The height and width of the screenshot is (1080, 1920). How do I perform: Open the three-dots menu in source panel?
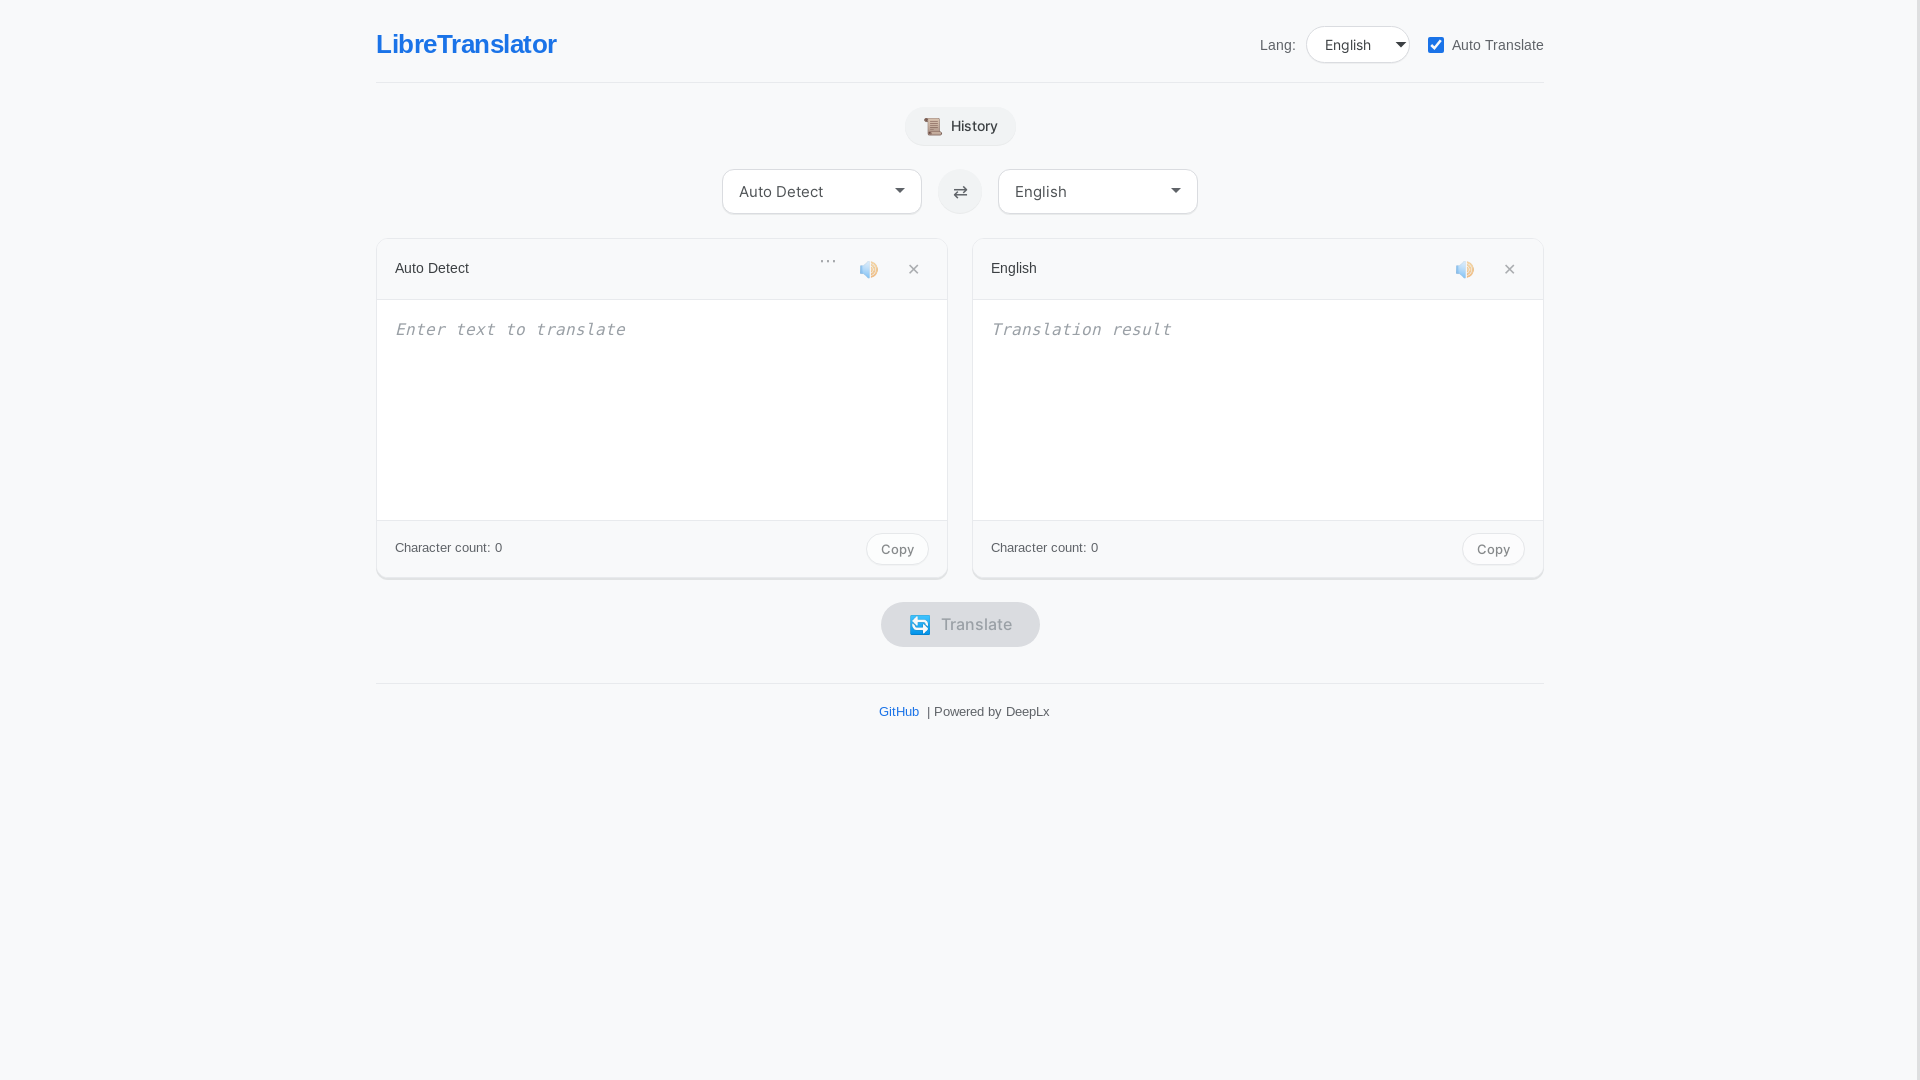click(828, 262)
